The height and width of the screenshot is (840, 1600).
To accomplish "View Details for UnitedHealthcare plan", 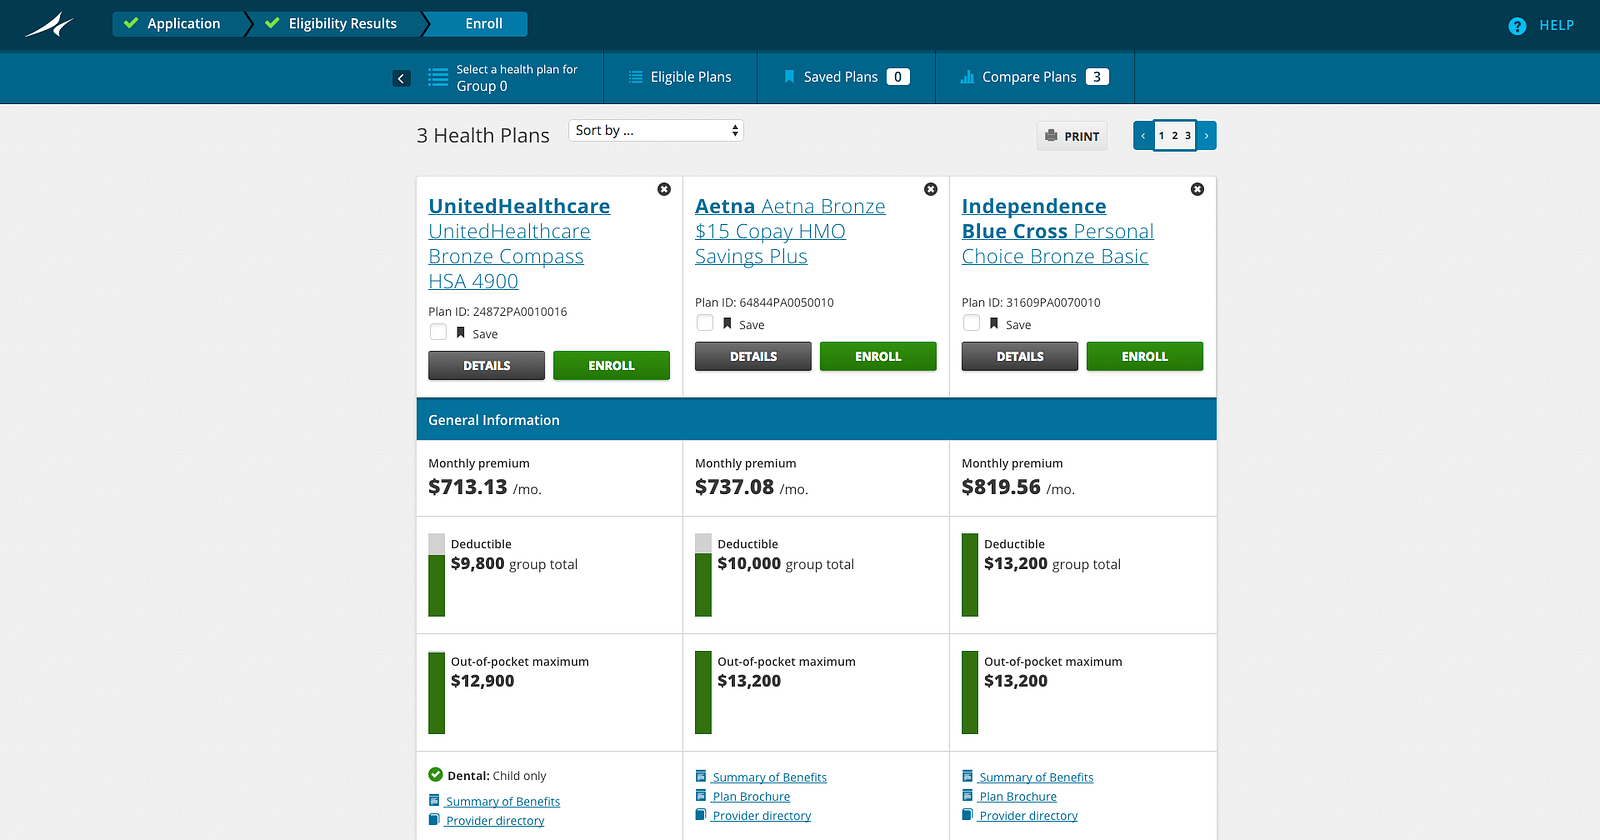I will [487, 366].
